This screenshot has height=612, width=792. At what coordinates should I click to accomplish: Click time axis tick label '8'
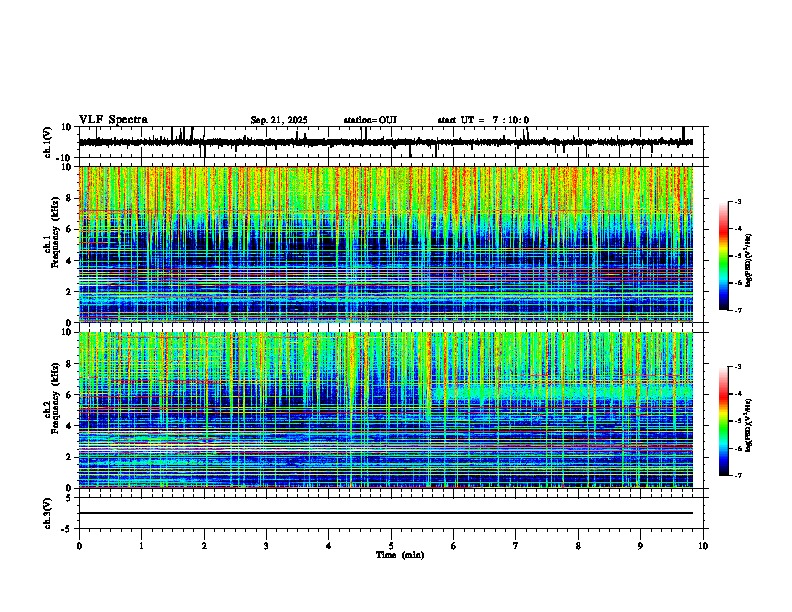pos(578,546)
